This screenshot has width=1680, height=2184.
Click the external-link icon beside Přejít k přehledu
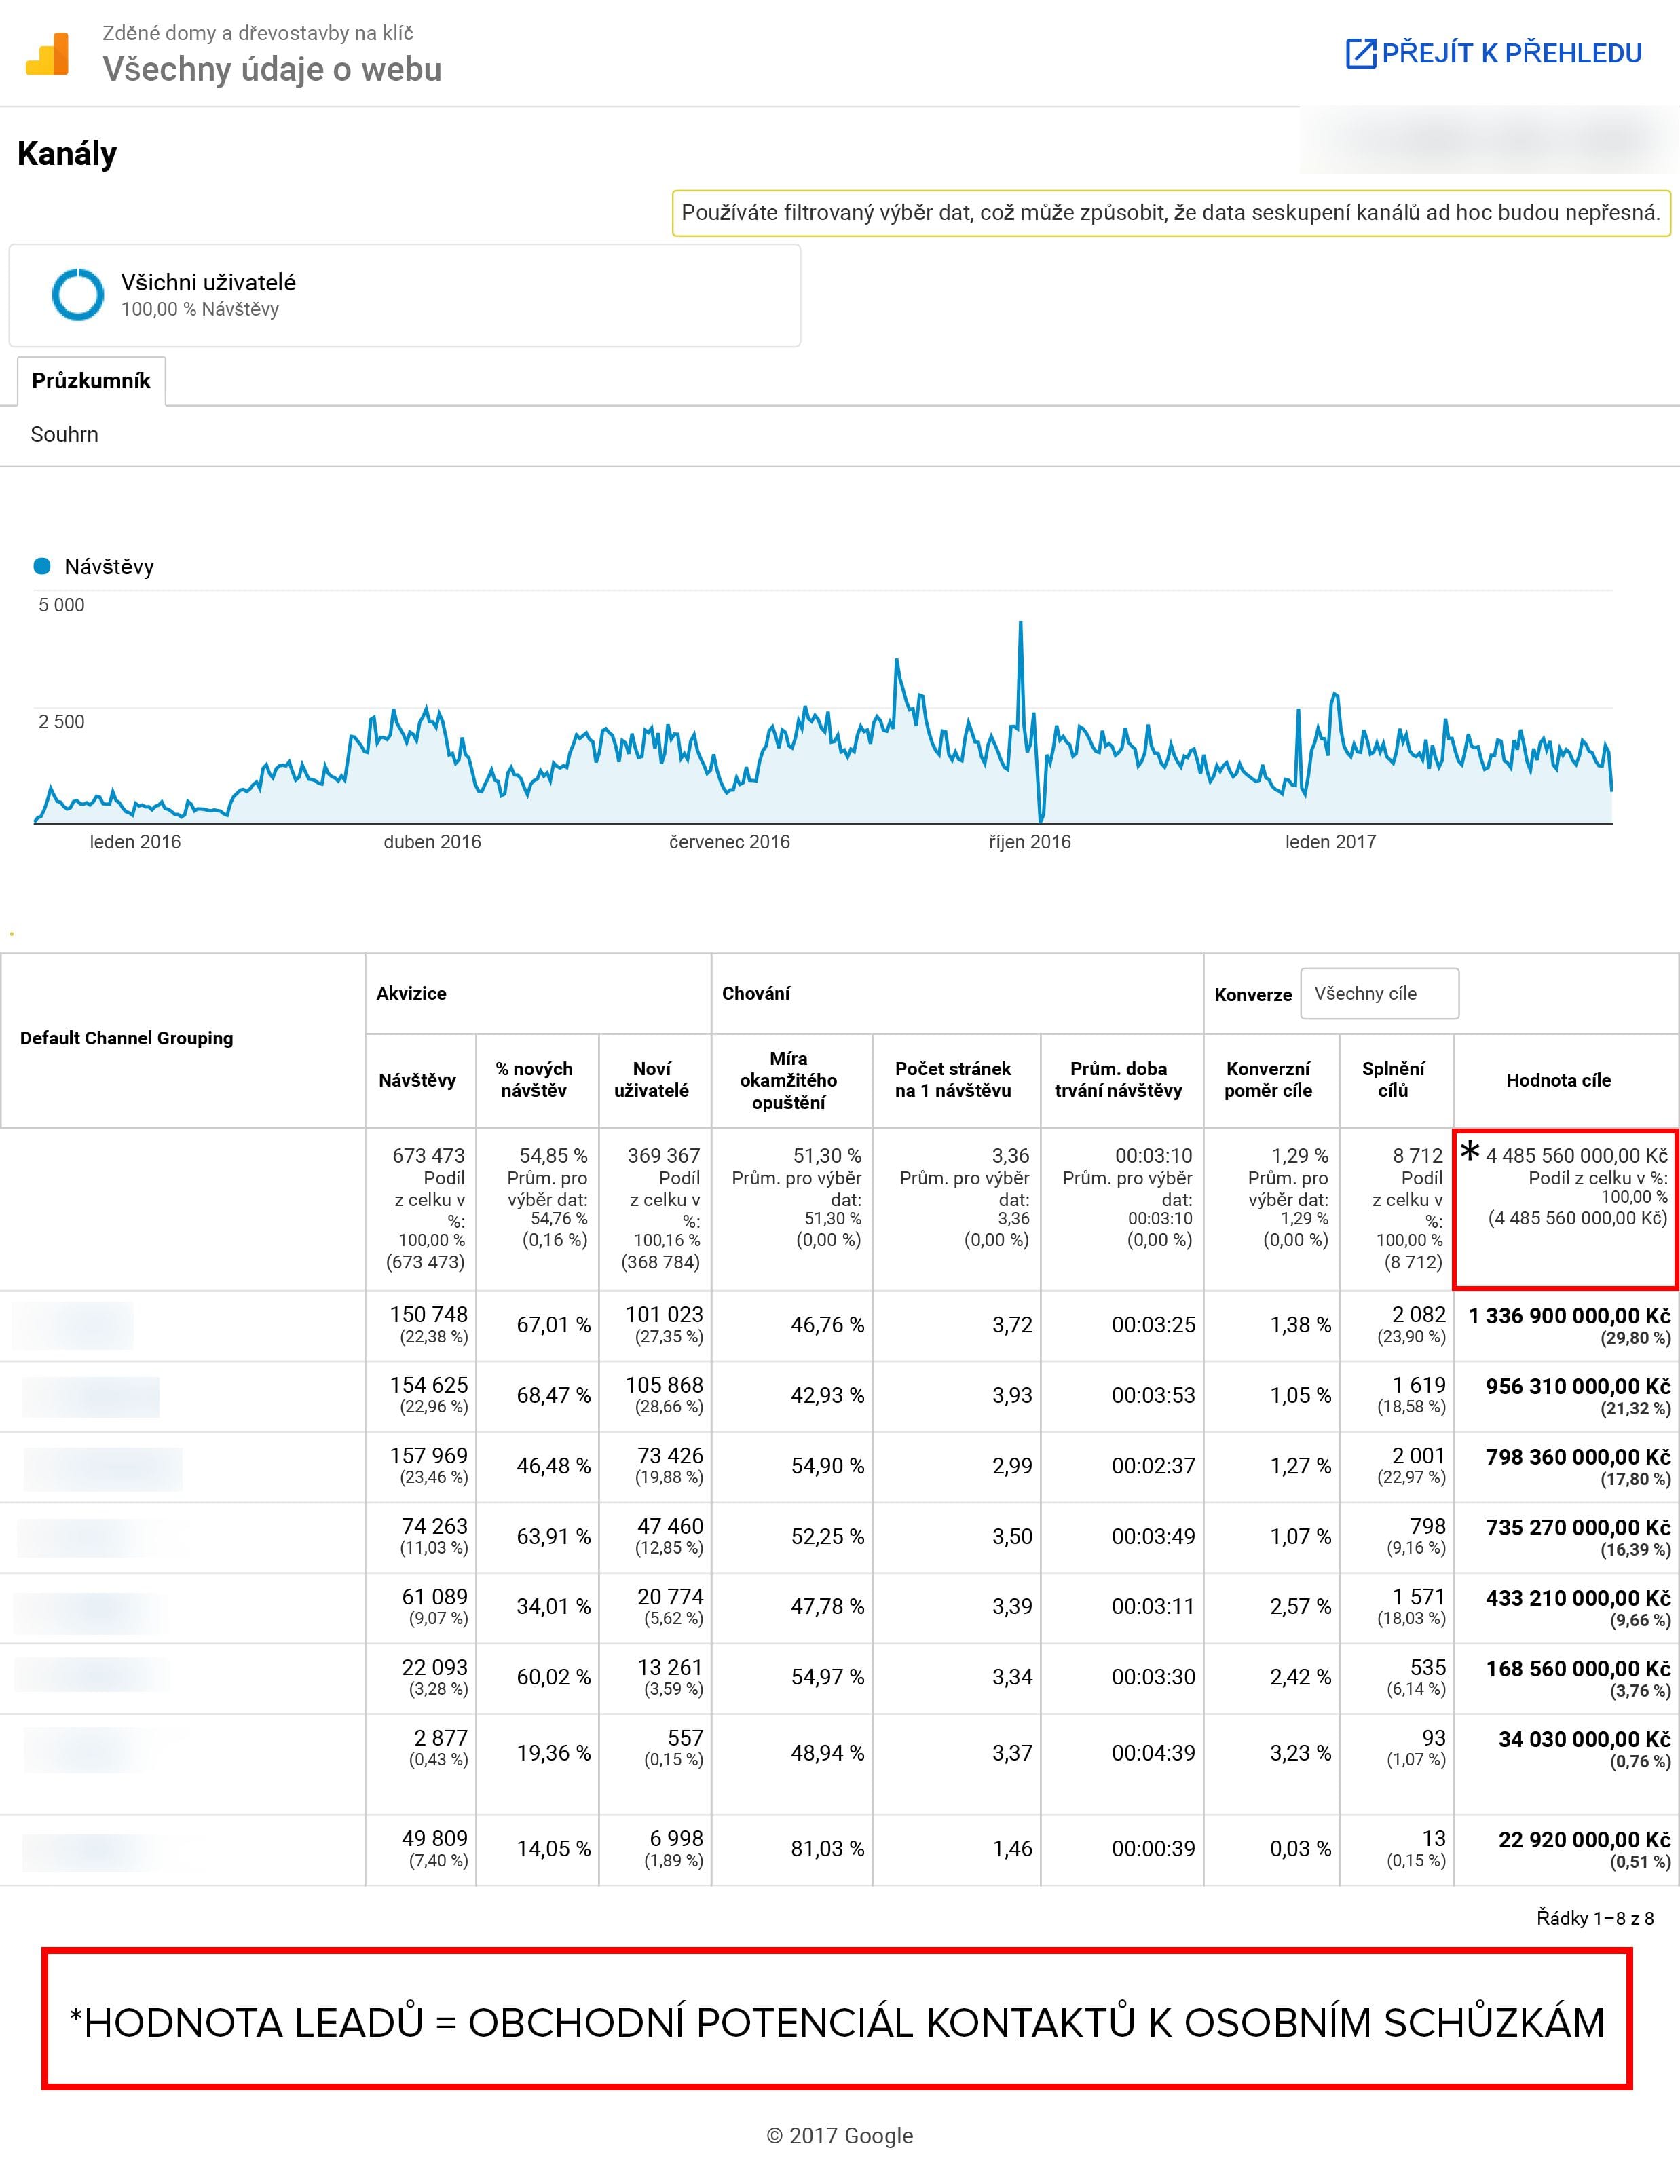pyautogui.click(x=1360, y=53)
